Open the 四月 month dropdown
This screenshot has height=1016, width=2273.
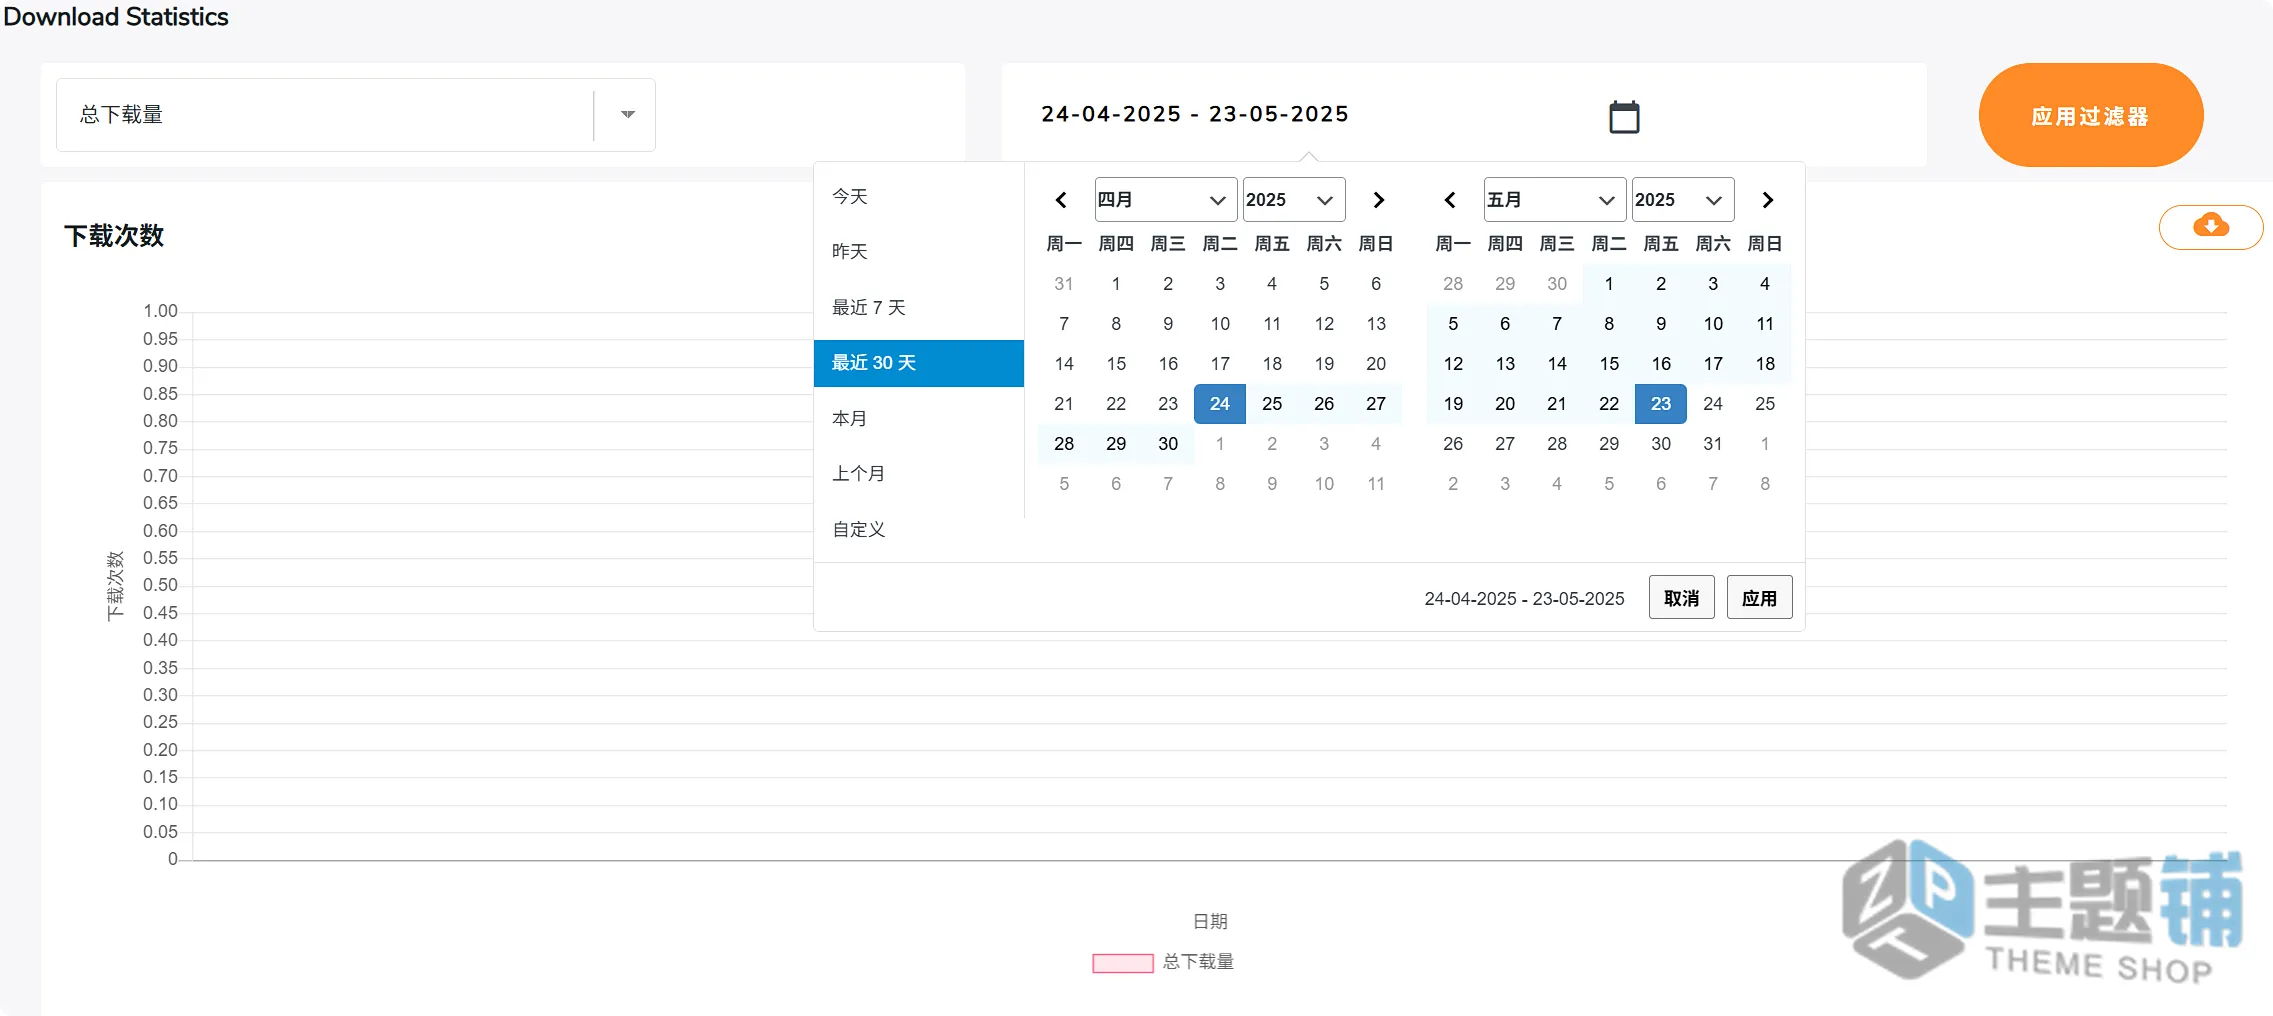[1166, 200]
